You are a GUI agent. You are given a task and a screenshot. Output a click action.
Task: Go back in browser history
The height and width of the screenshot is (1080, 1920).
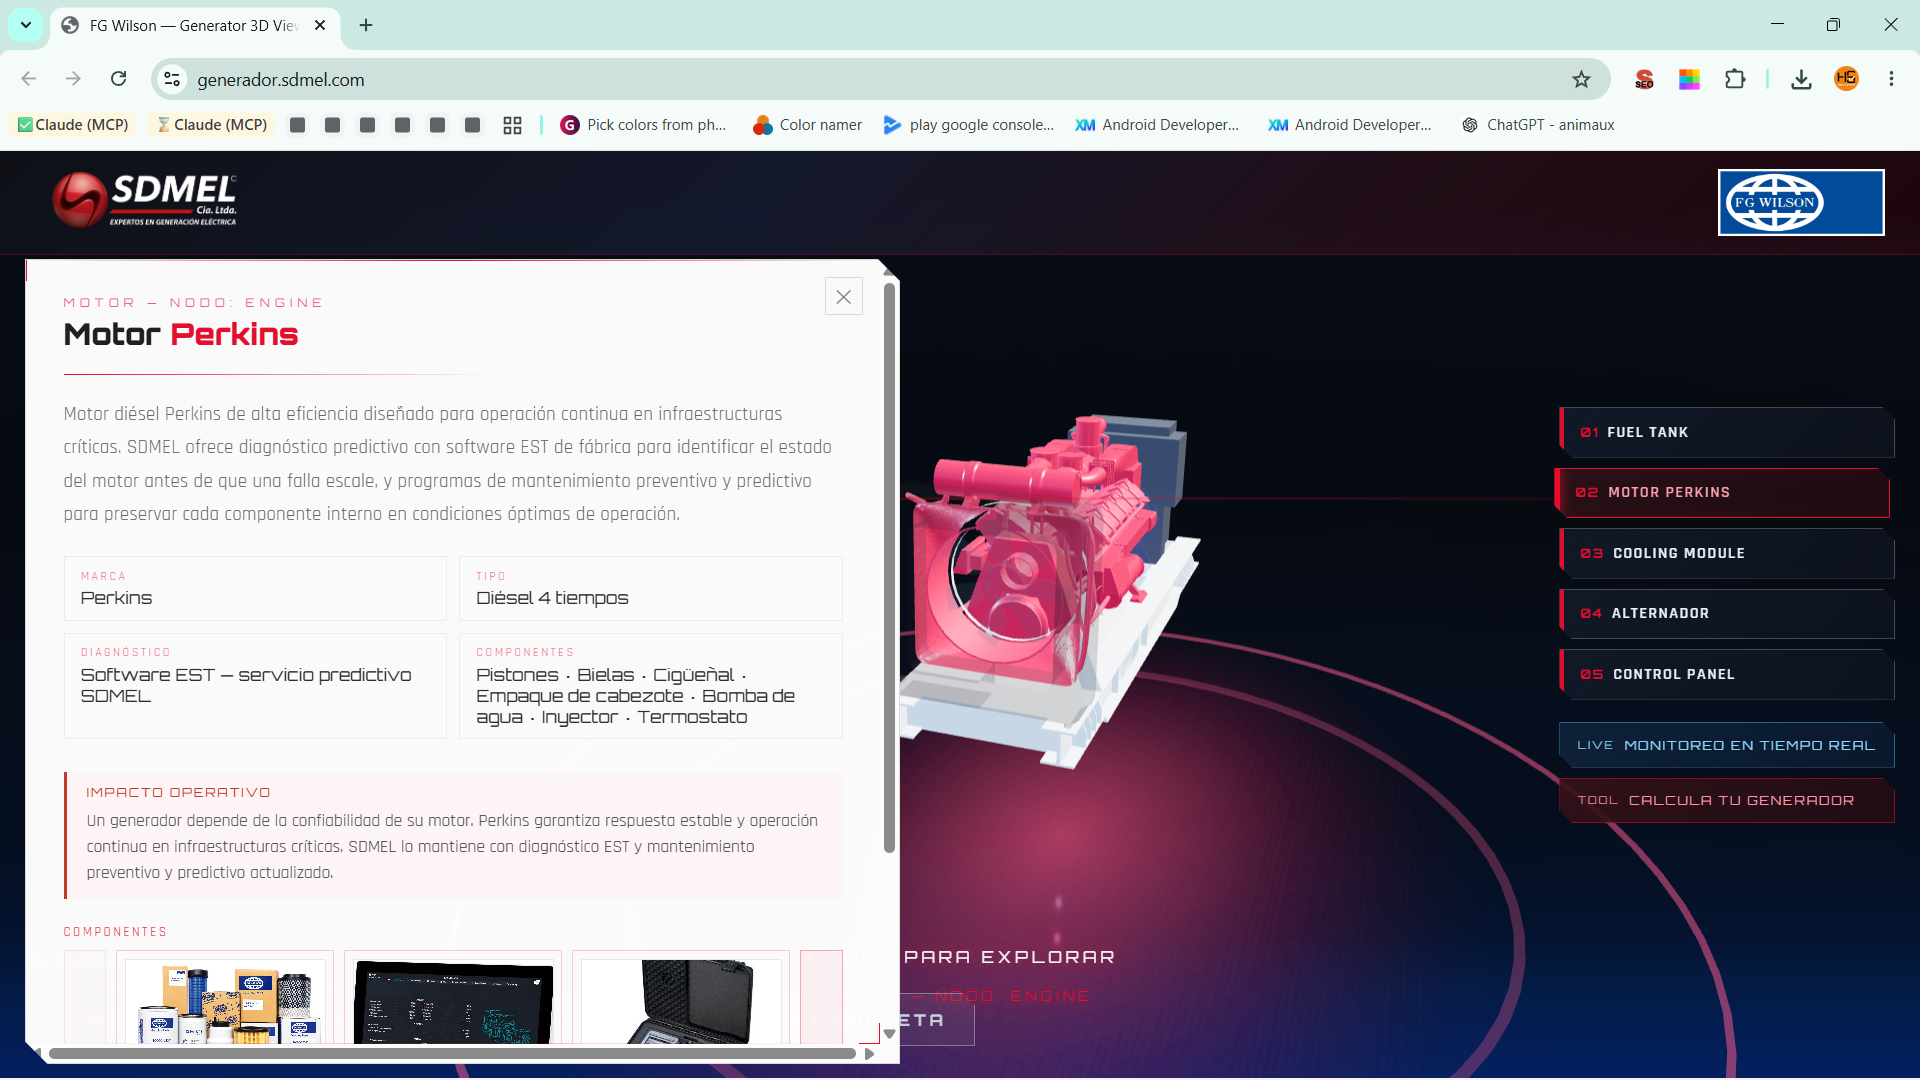[x=29, y=79]
